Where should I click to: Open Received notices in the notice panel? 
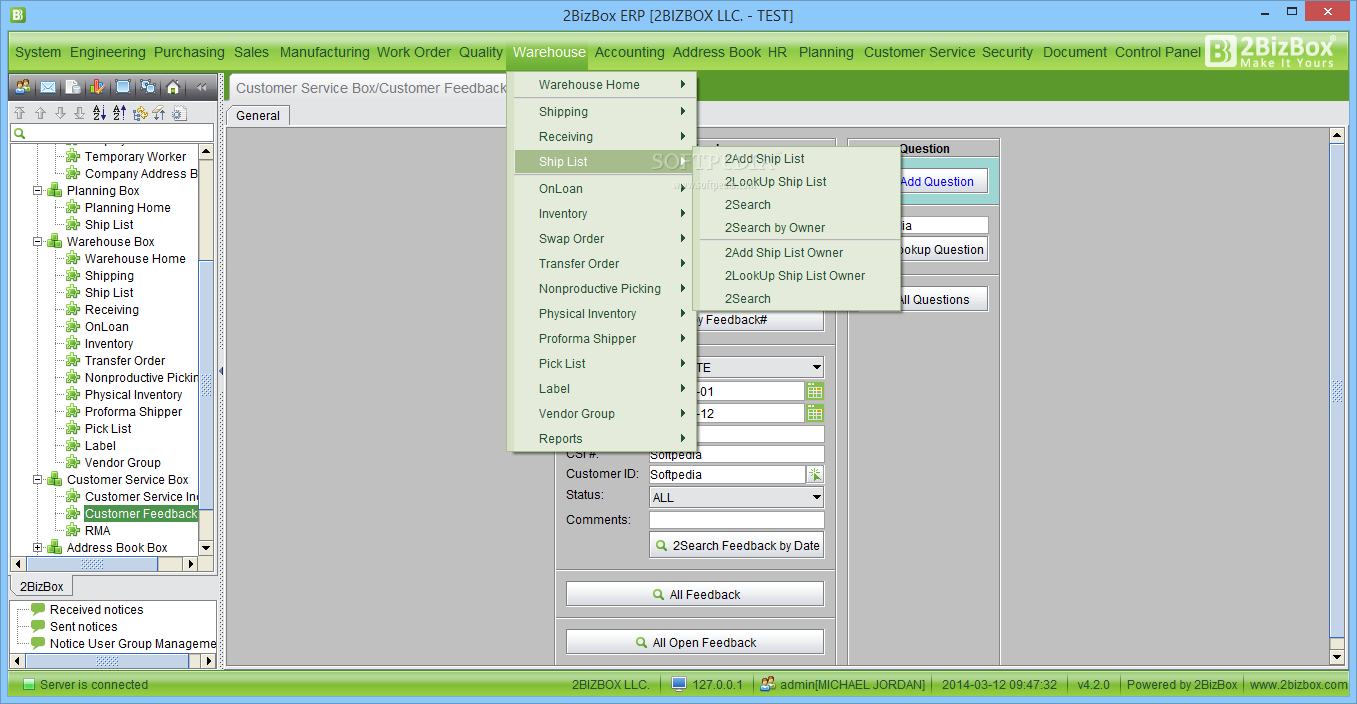(96, 609)
